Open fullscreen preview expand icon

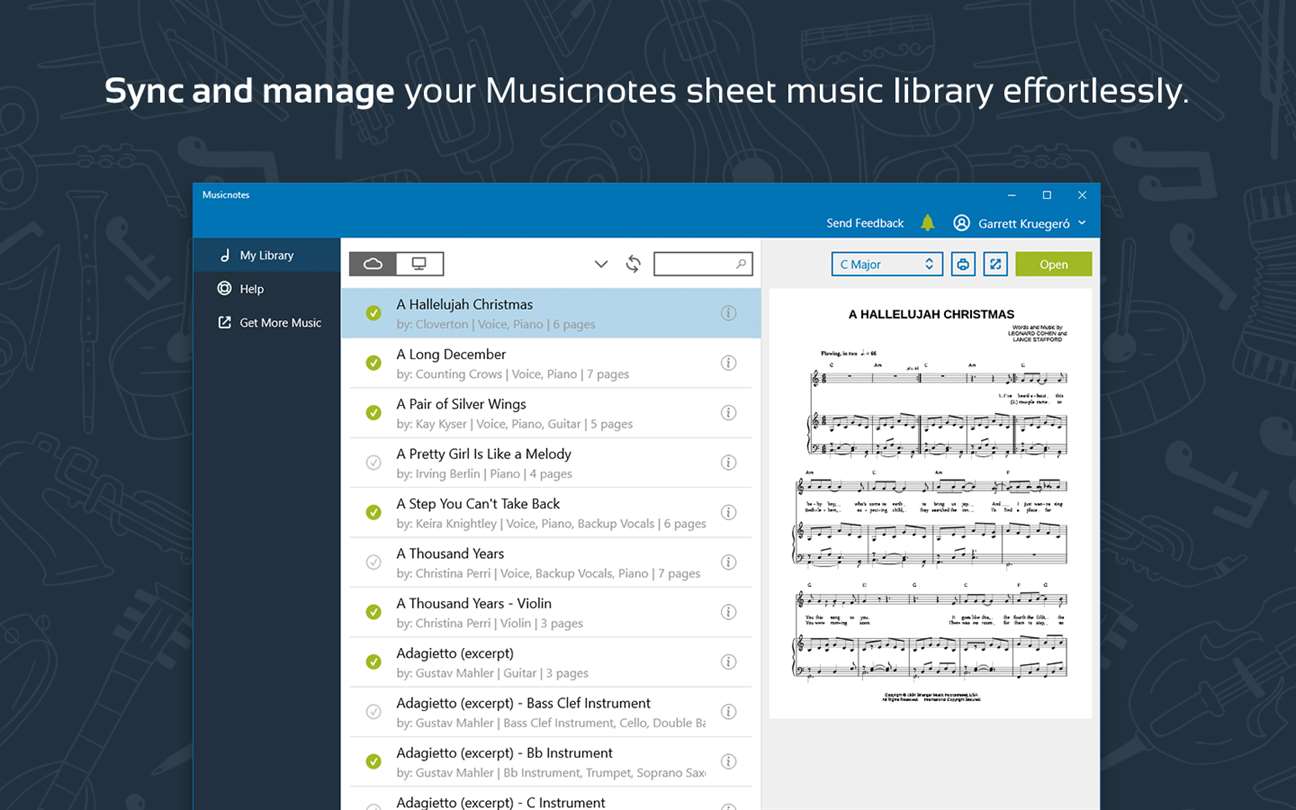pyautogui.click(x=995, y=264)
